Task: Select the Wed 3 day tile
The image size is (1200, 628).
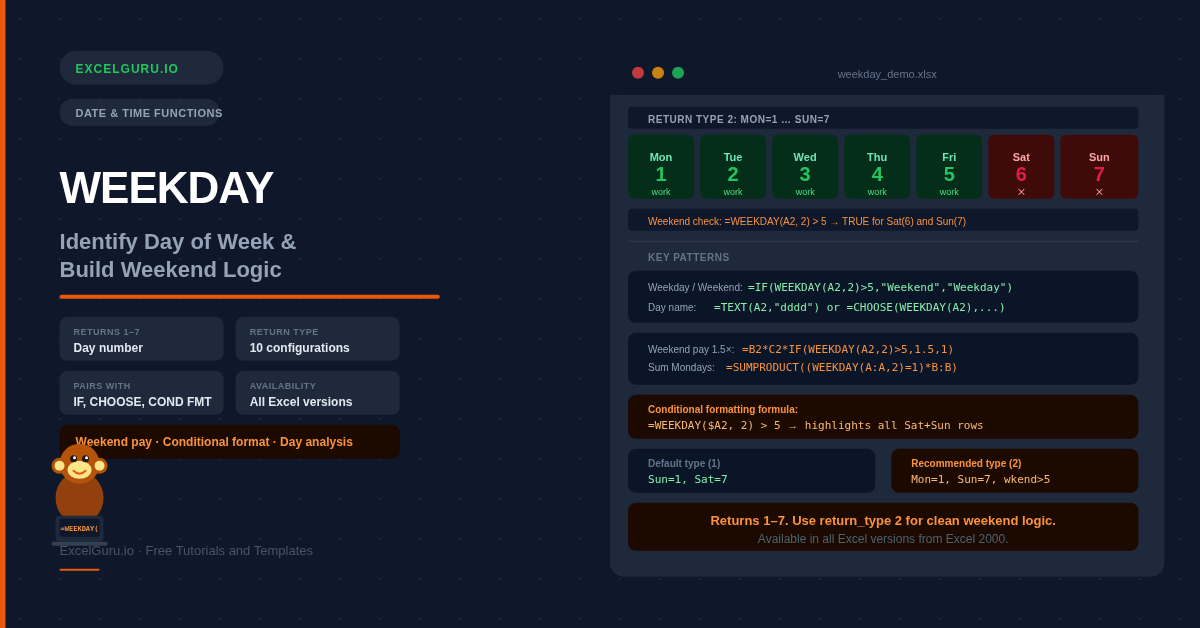Action: [805, 167]
